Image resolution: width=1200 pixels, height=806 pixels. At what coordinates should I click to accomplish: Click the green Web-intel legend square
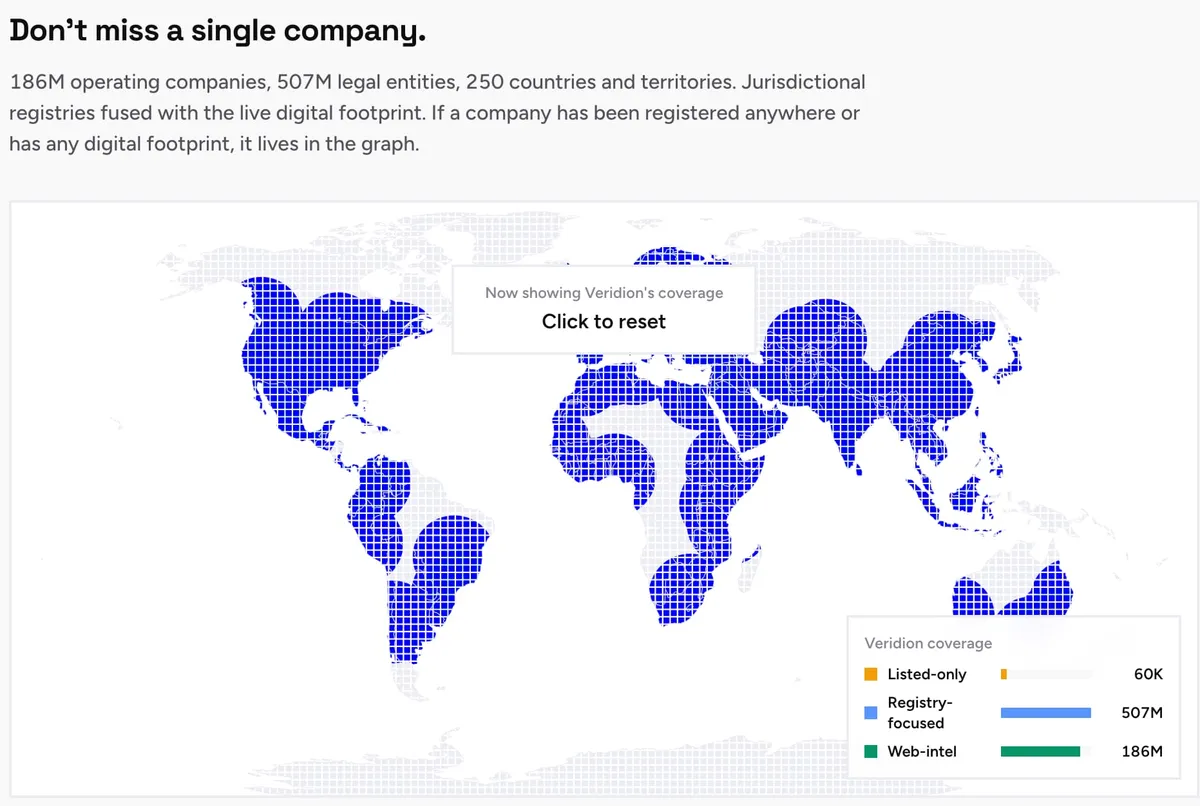871,751
